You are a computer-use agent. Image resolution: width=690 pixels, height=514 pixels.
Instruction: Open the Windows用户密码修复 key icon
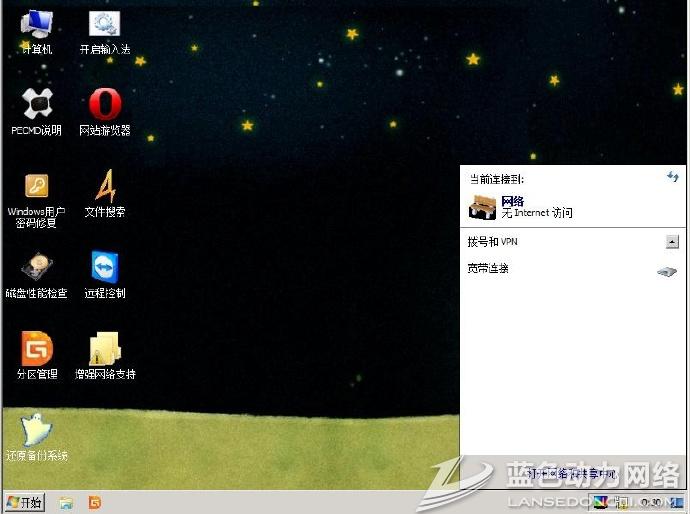(37, 201)
